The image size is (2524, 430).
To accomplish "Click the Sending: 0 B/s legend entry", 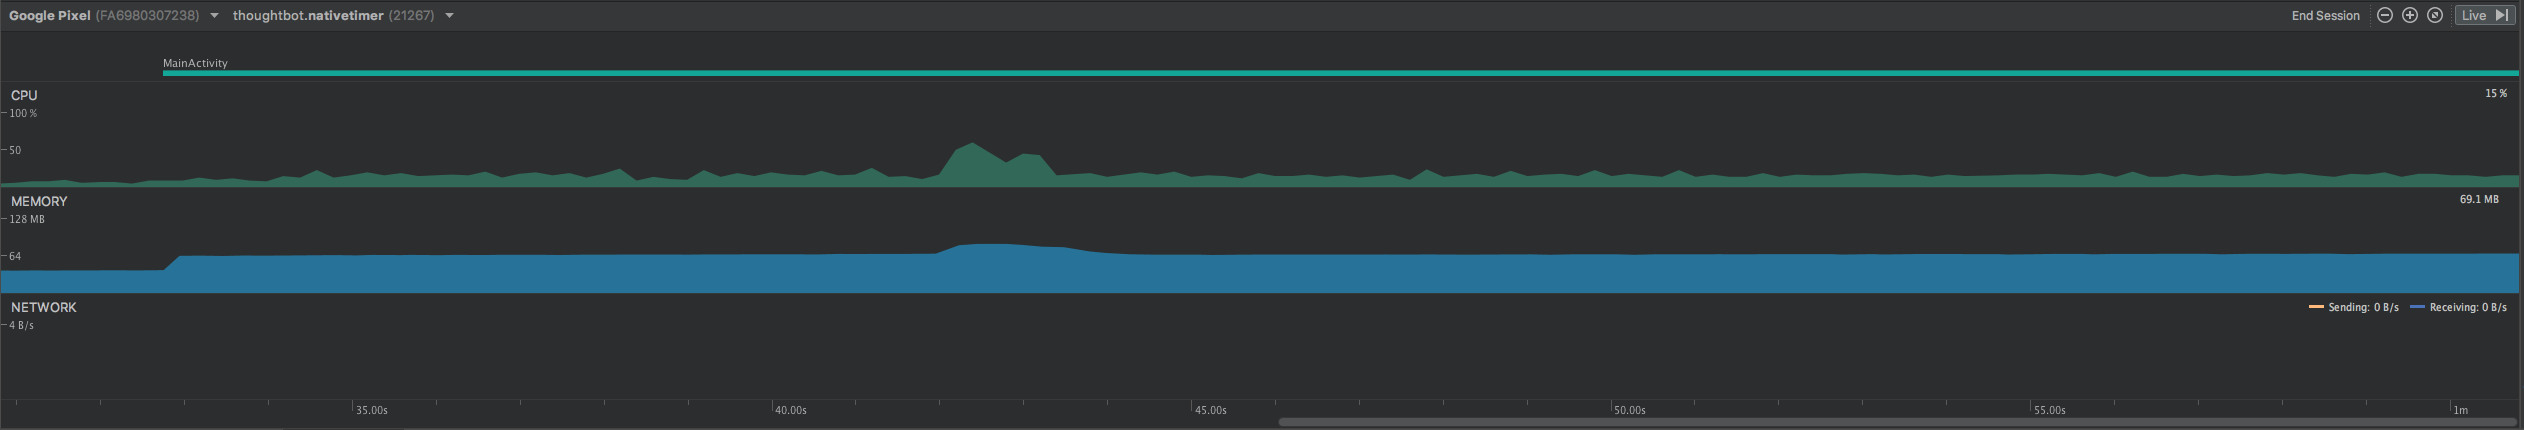I will click(2353, 307).
